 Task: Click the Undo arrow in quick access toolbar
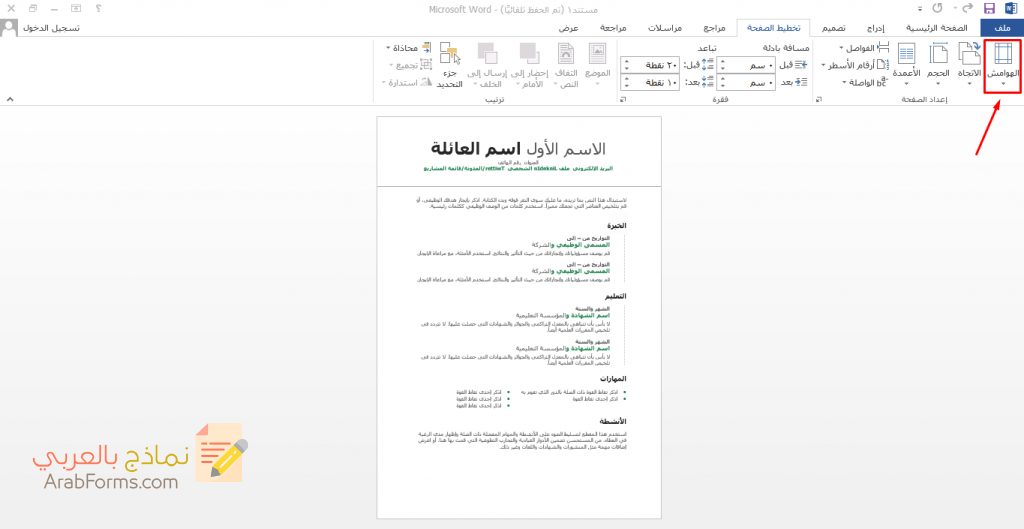coord(968,8)
